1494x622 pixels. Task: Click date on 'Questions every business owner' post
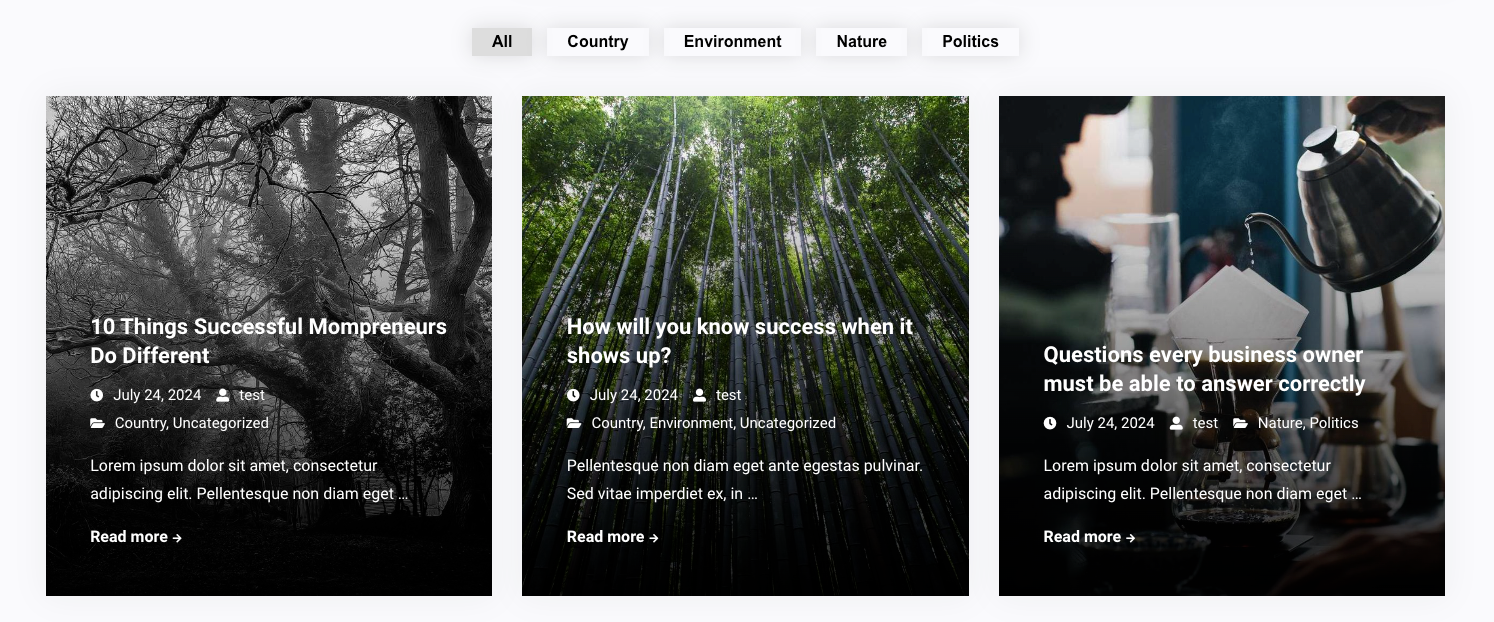click(1111, 423)
